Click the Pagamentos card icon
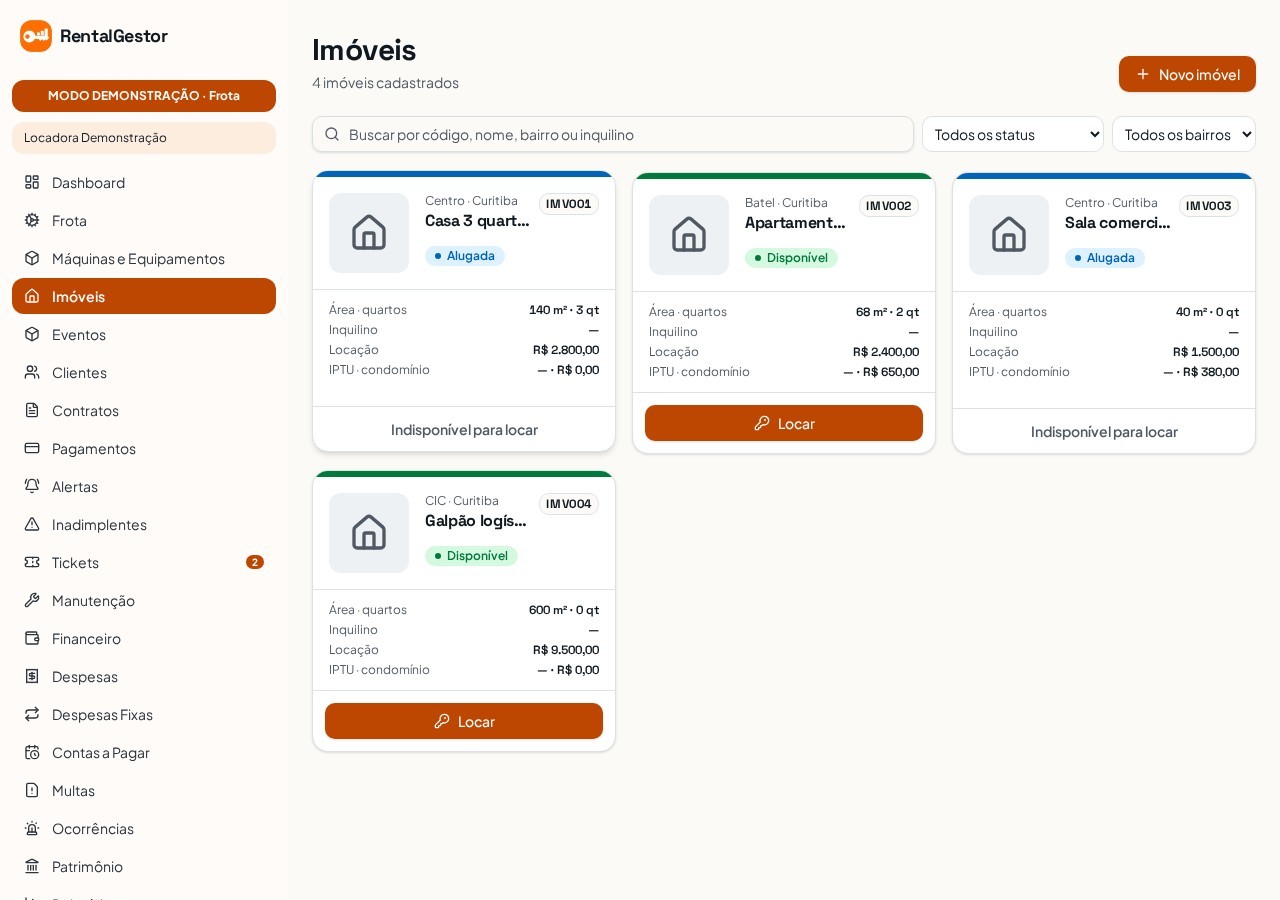 pyautogui.click(x=32, y=448)
